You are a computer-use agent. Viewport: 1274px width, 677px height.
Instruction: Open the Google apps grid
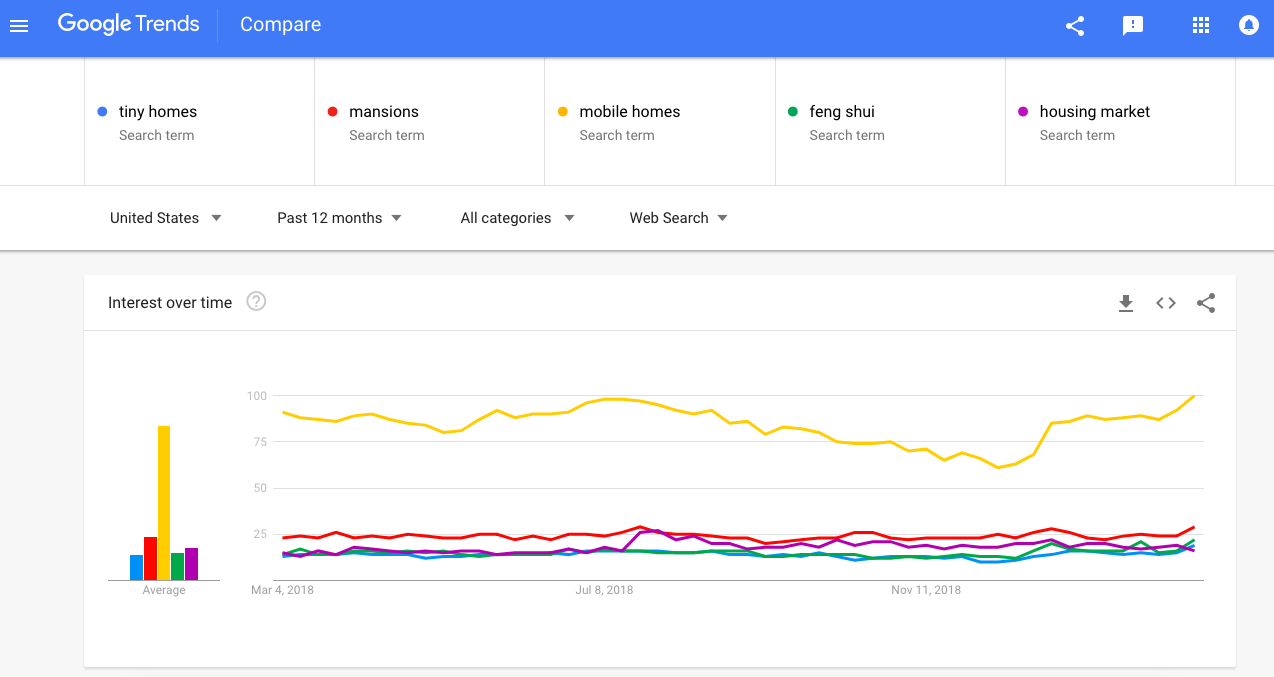tap(1200, 25)
